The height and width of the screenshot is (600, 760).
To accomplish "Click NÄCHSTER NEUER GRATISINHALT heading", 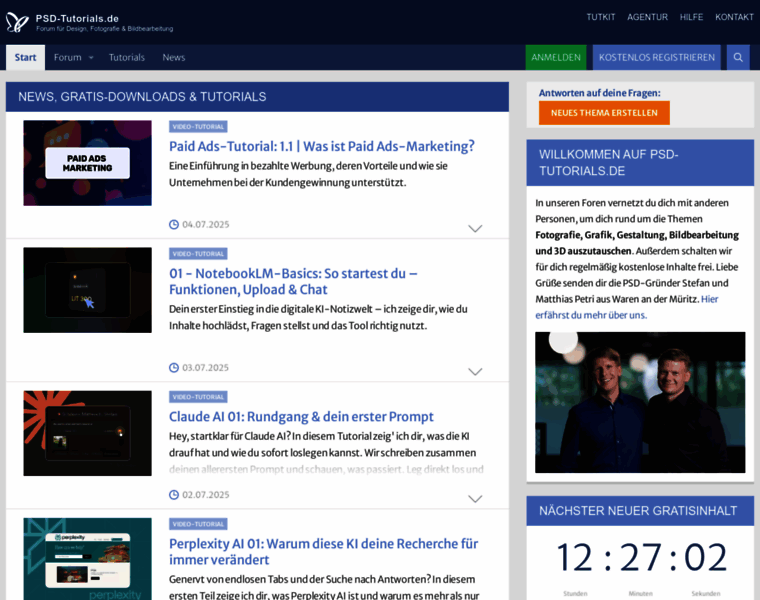I will coord(638,510).
